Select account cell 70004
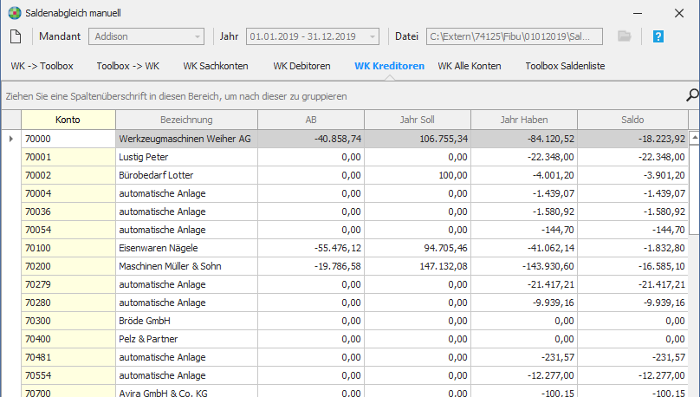The height and width of the screenshot is (397, 700). click(x=68, y=193)
